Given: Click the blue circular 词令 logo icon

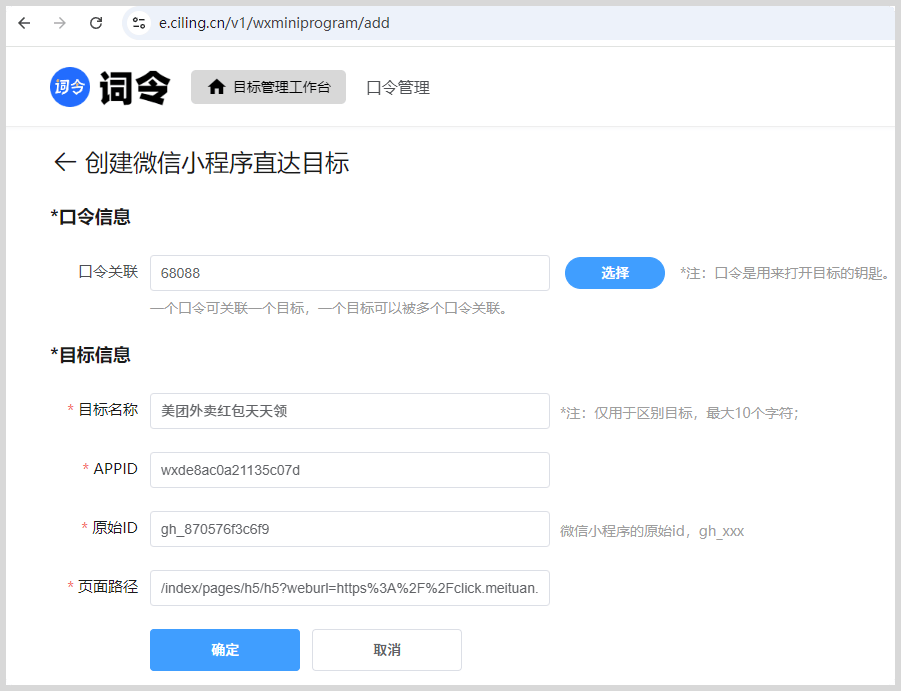Looking at the screenshot, I should tap(69, 87).
